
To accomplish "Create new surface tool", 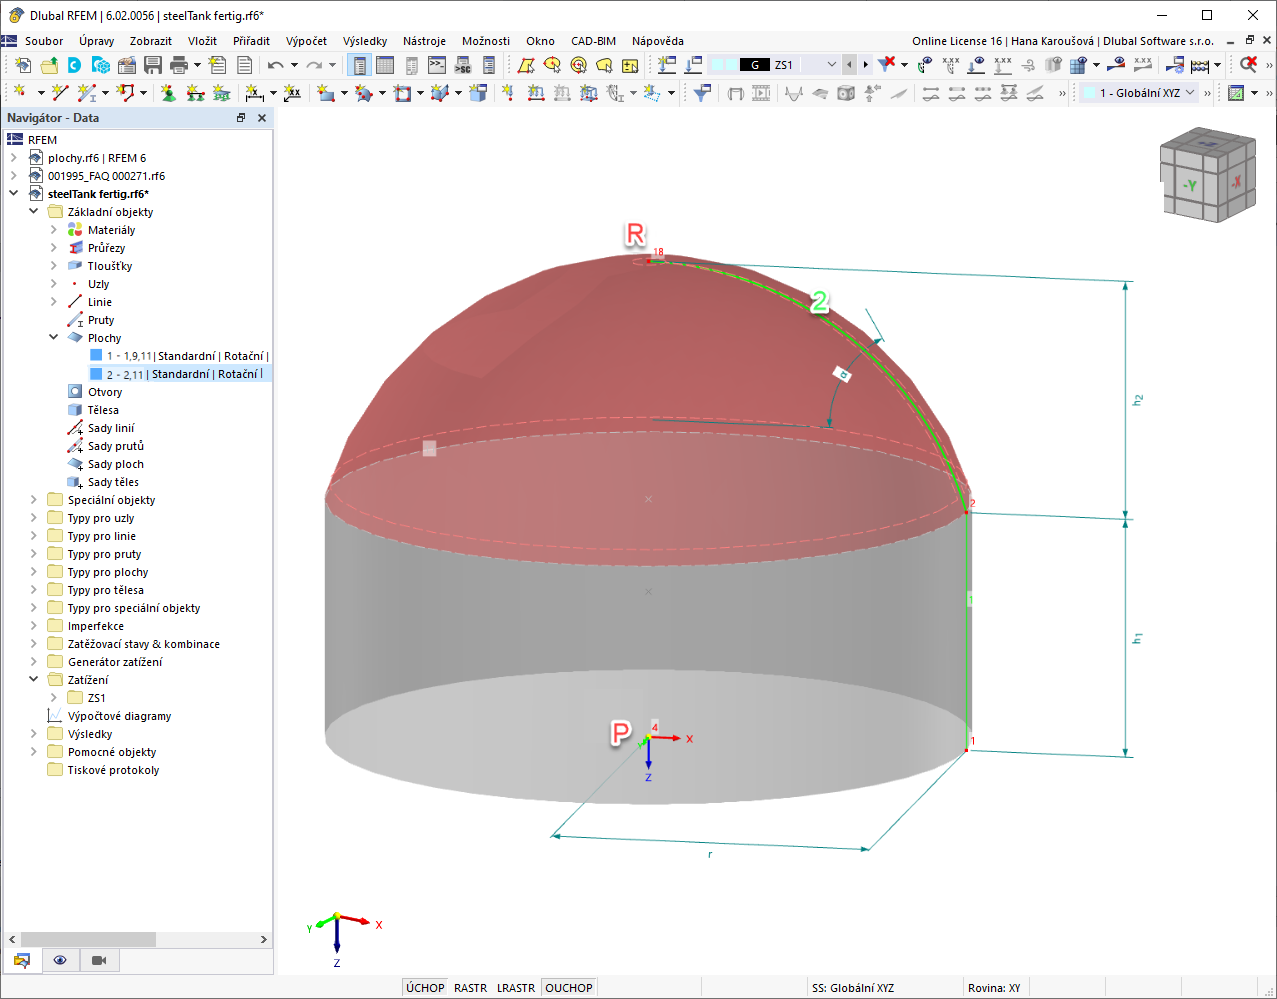I will point(326,92).
